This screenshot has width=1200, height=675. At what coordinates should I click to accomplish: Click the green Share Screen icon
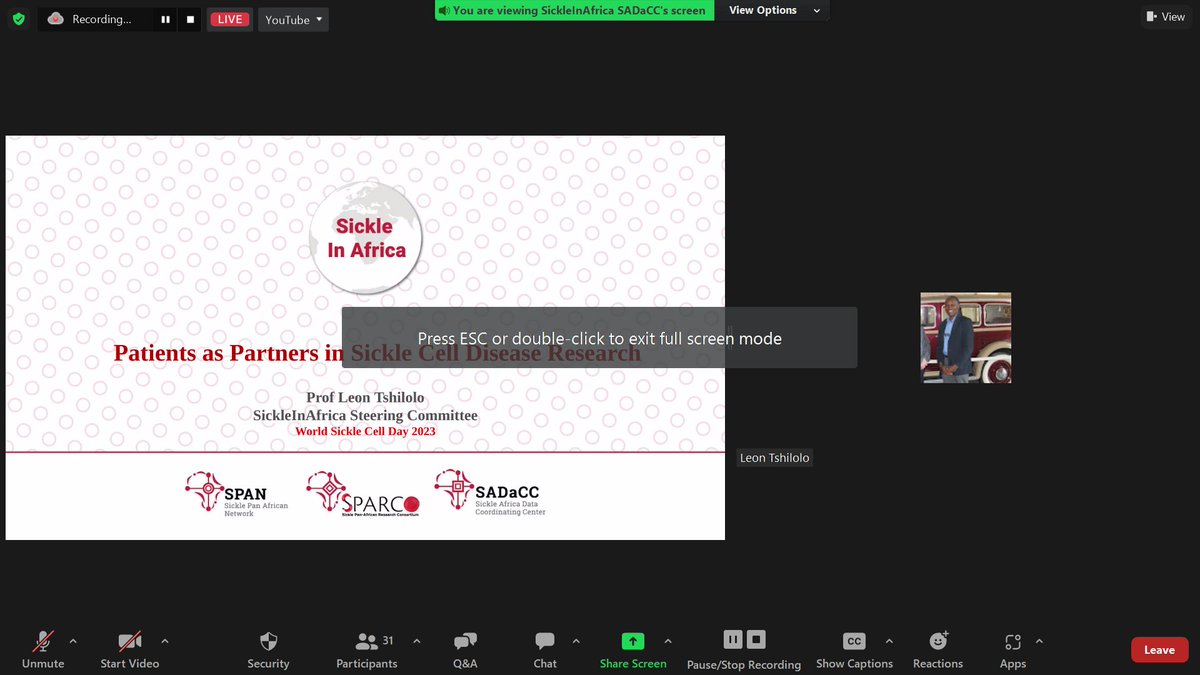pos(633,641)
